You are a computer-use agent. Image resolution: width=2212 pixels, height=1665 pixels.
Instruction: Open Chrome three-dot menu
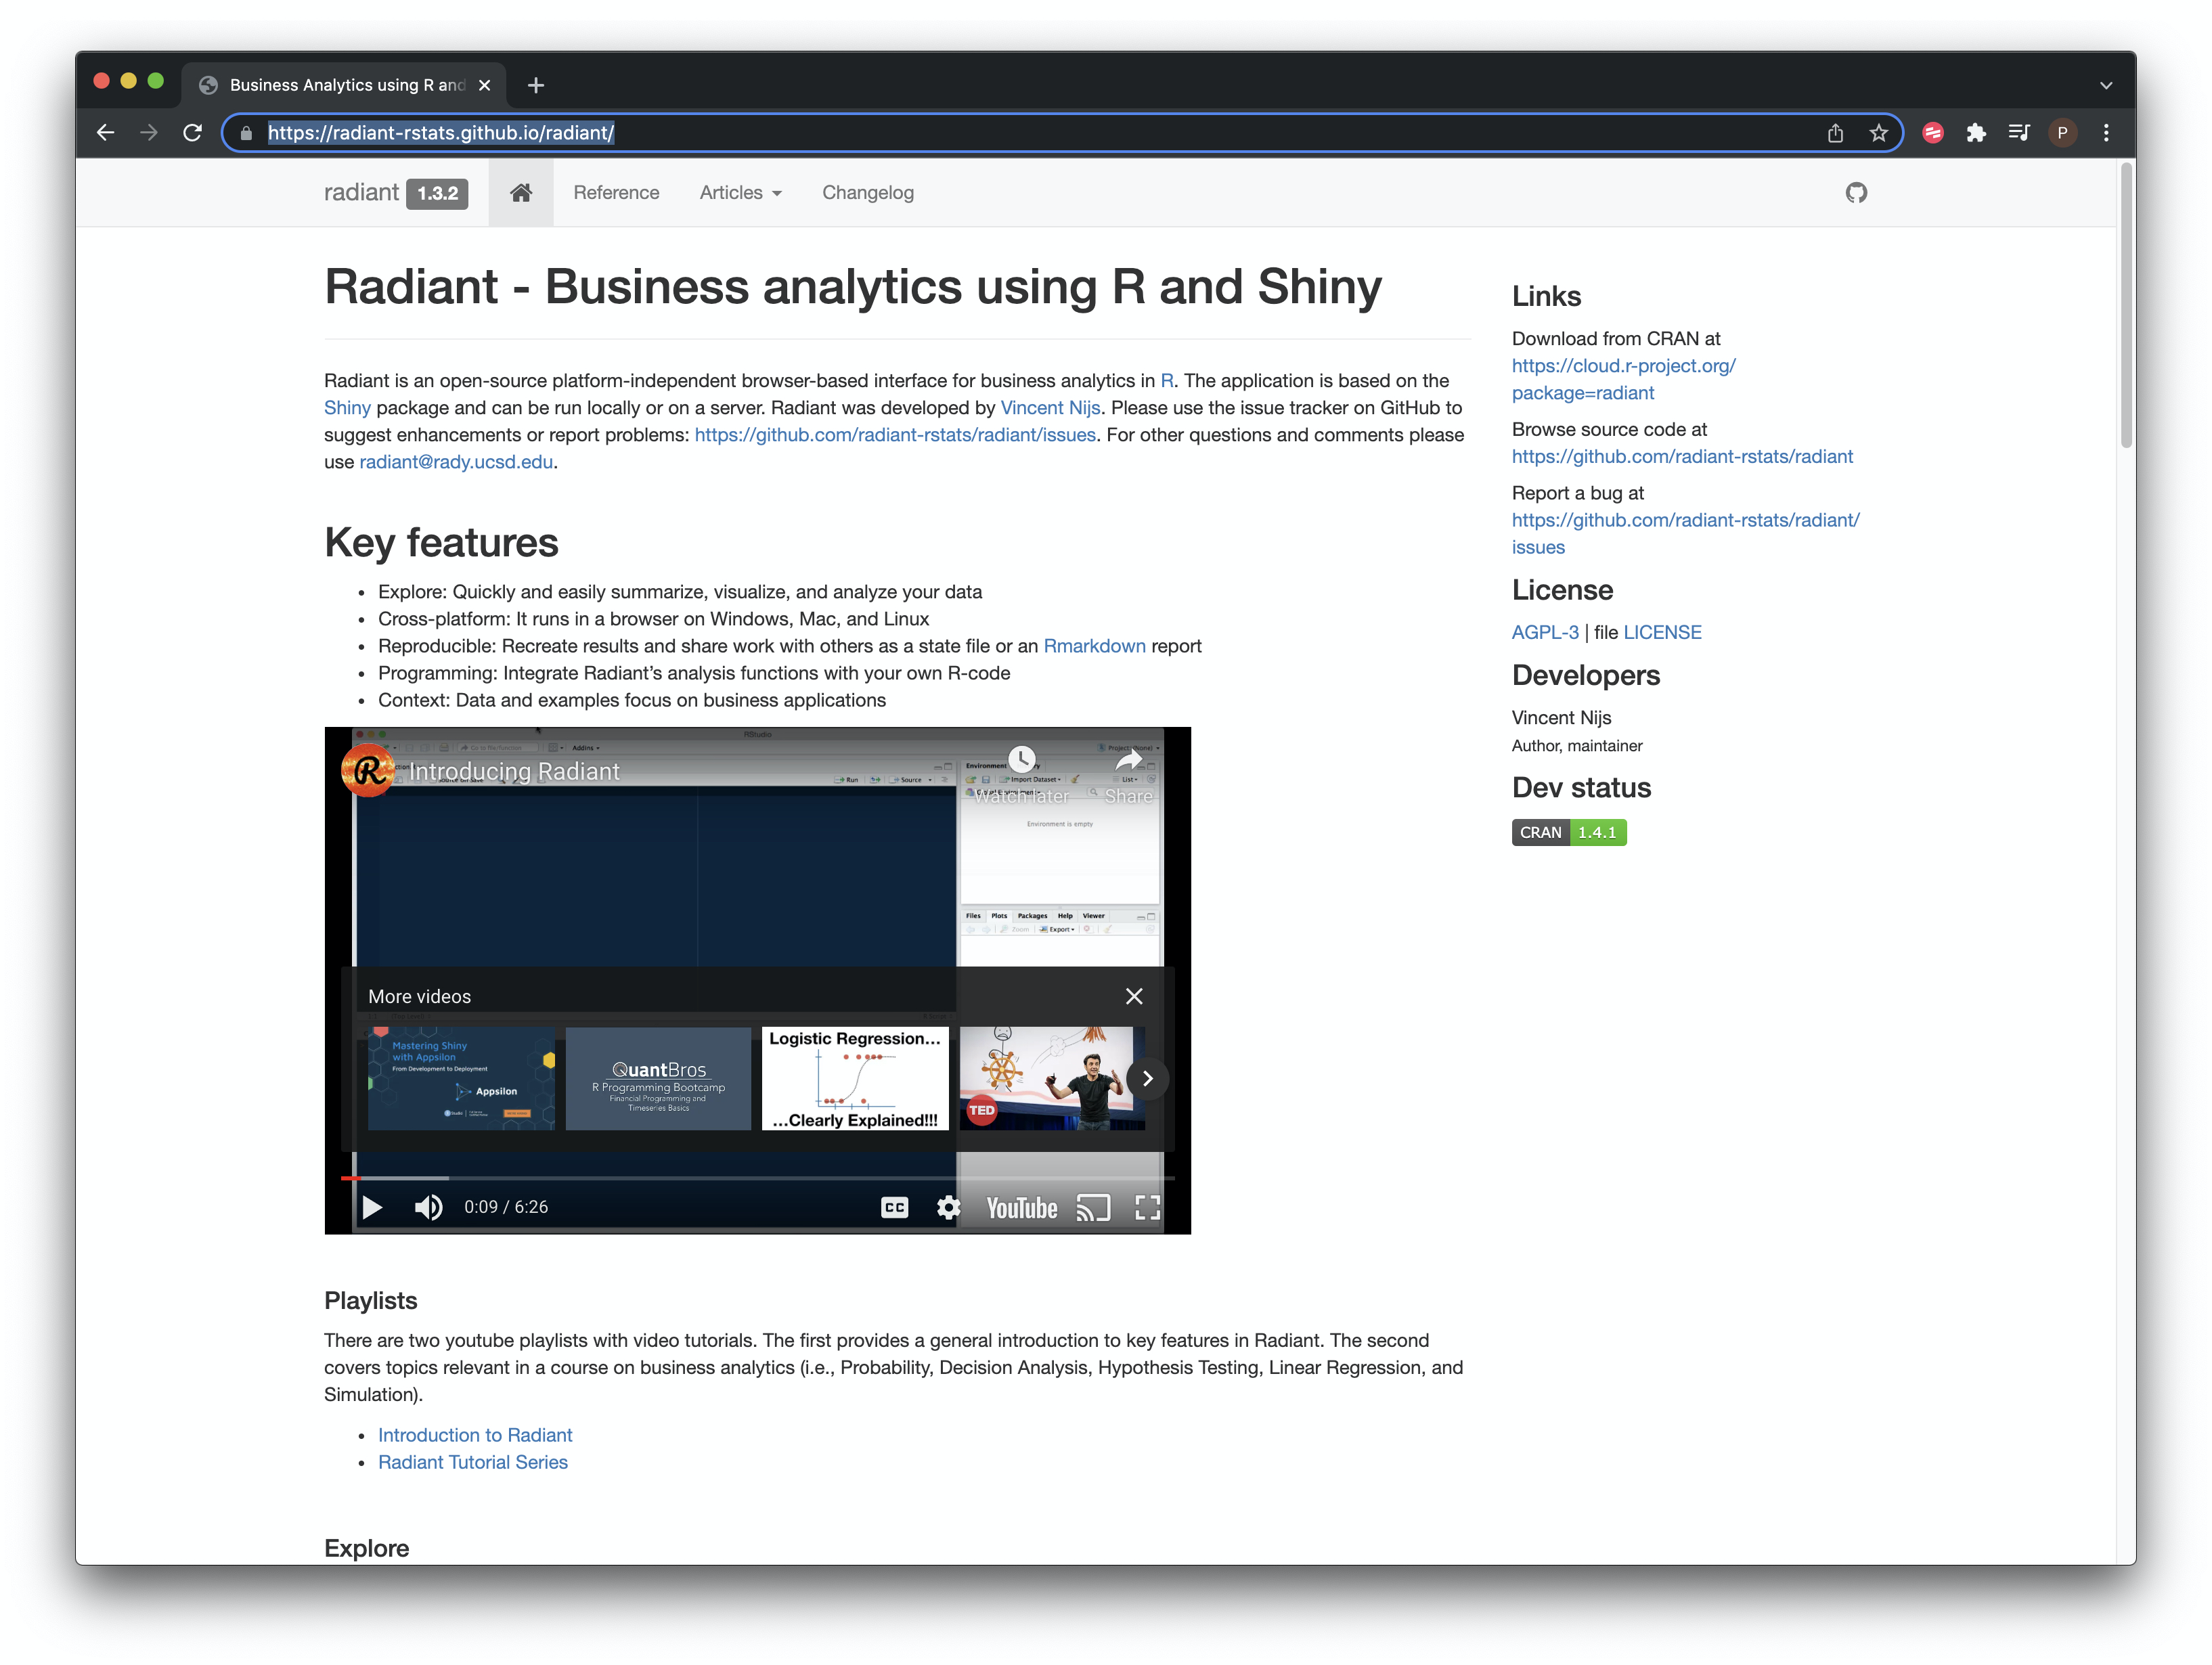coord(2106,133)
